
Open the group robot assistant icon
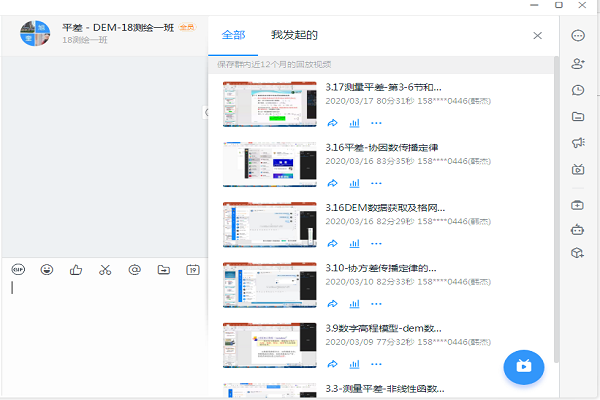[577, 230]
